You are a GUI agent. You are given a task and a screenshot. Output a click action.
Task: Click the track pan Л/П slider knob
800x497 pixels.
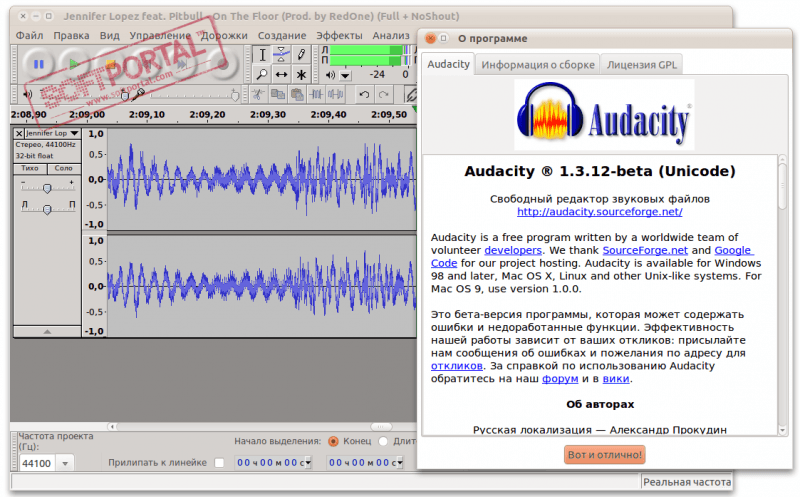click(47, 209)
